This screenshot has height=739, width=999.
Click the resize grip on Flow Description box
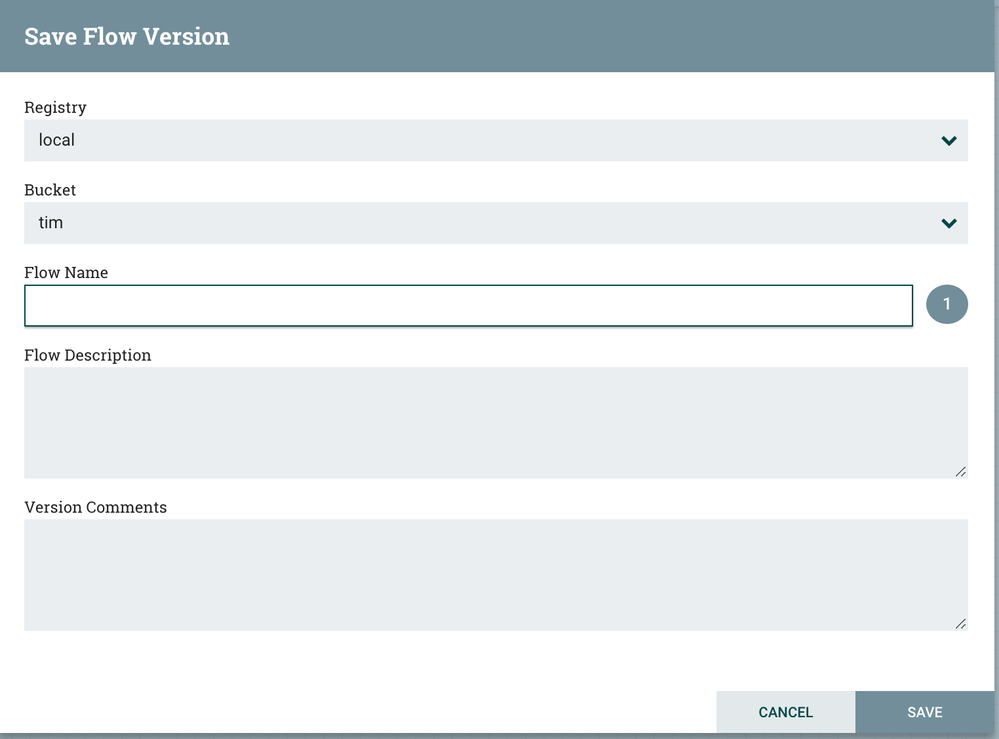(x=961, y=470)
